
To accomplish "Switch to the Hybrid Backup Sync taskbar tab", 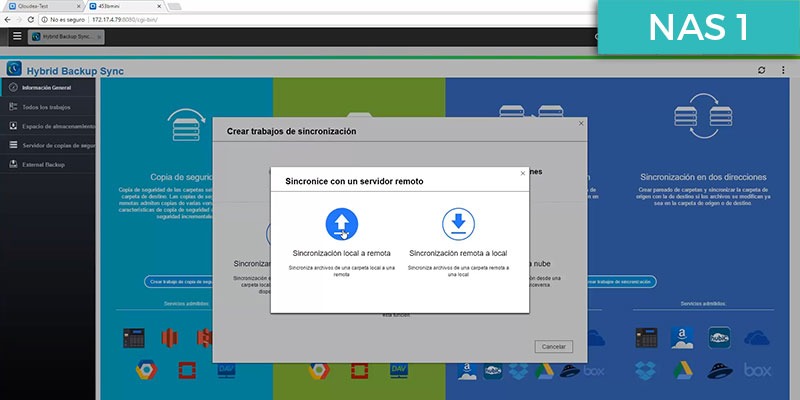I will tap(66, 37).
